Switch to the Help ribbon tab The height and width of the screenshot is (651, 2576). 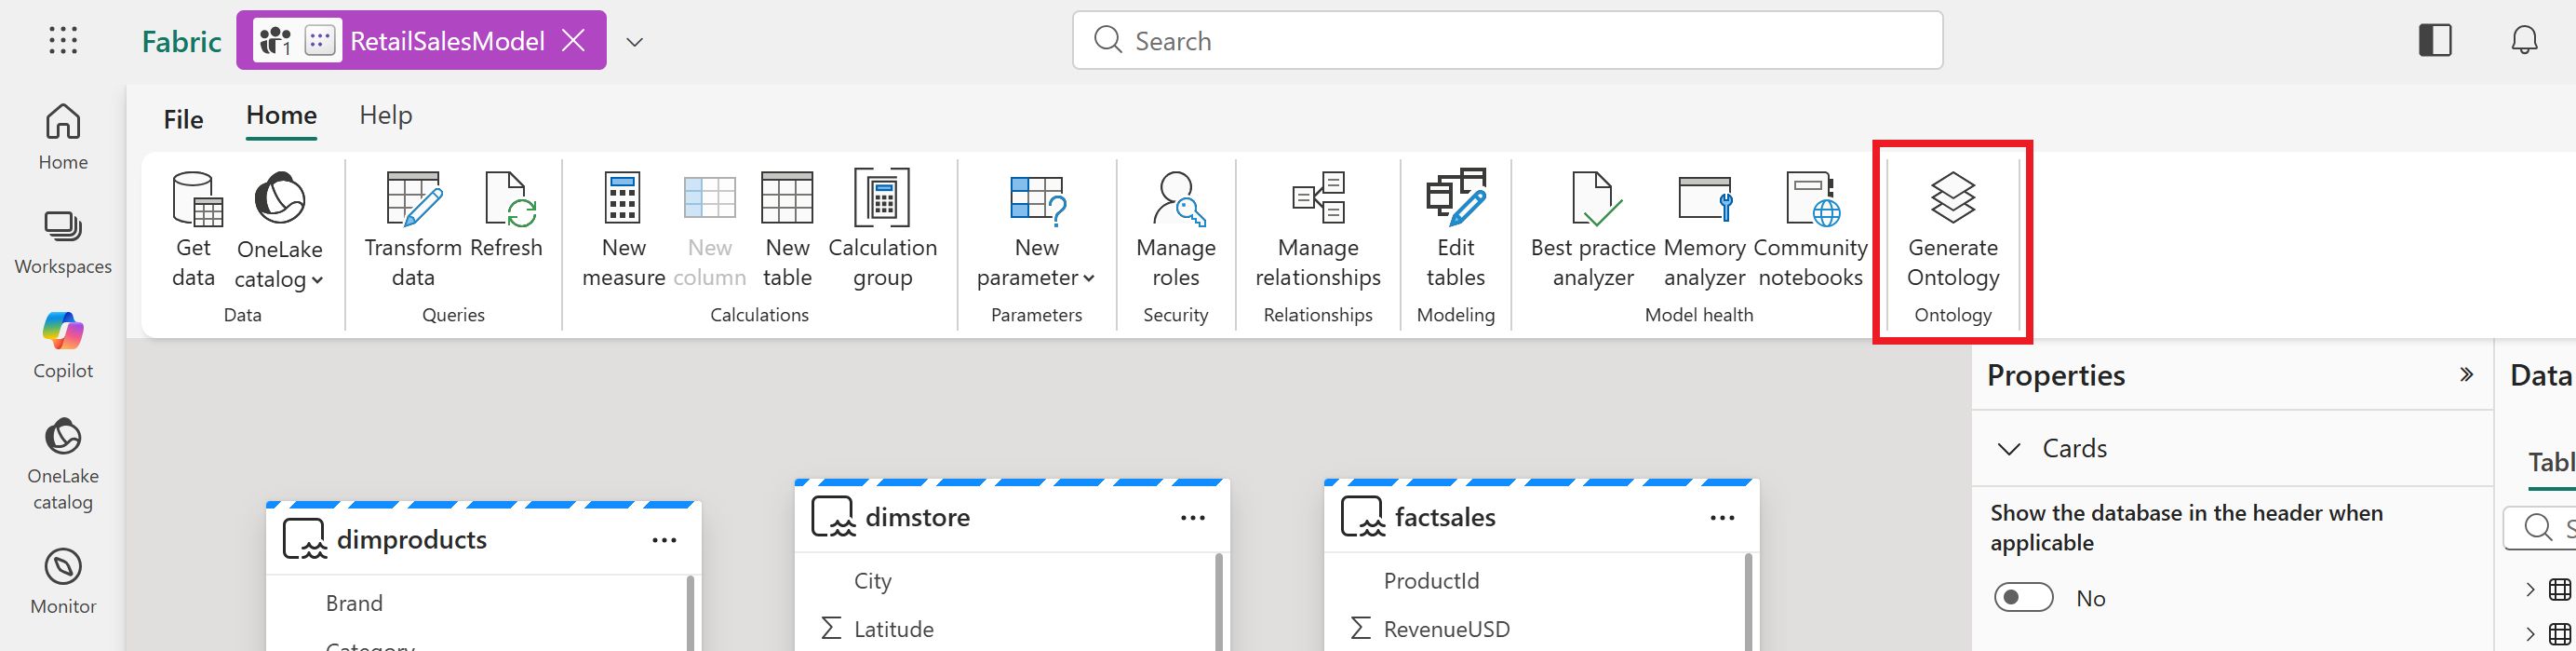386,116
